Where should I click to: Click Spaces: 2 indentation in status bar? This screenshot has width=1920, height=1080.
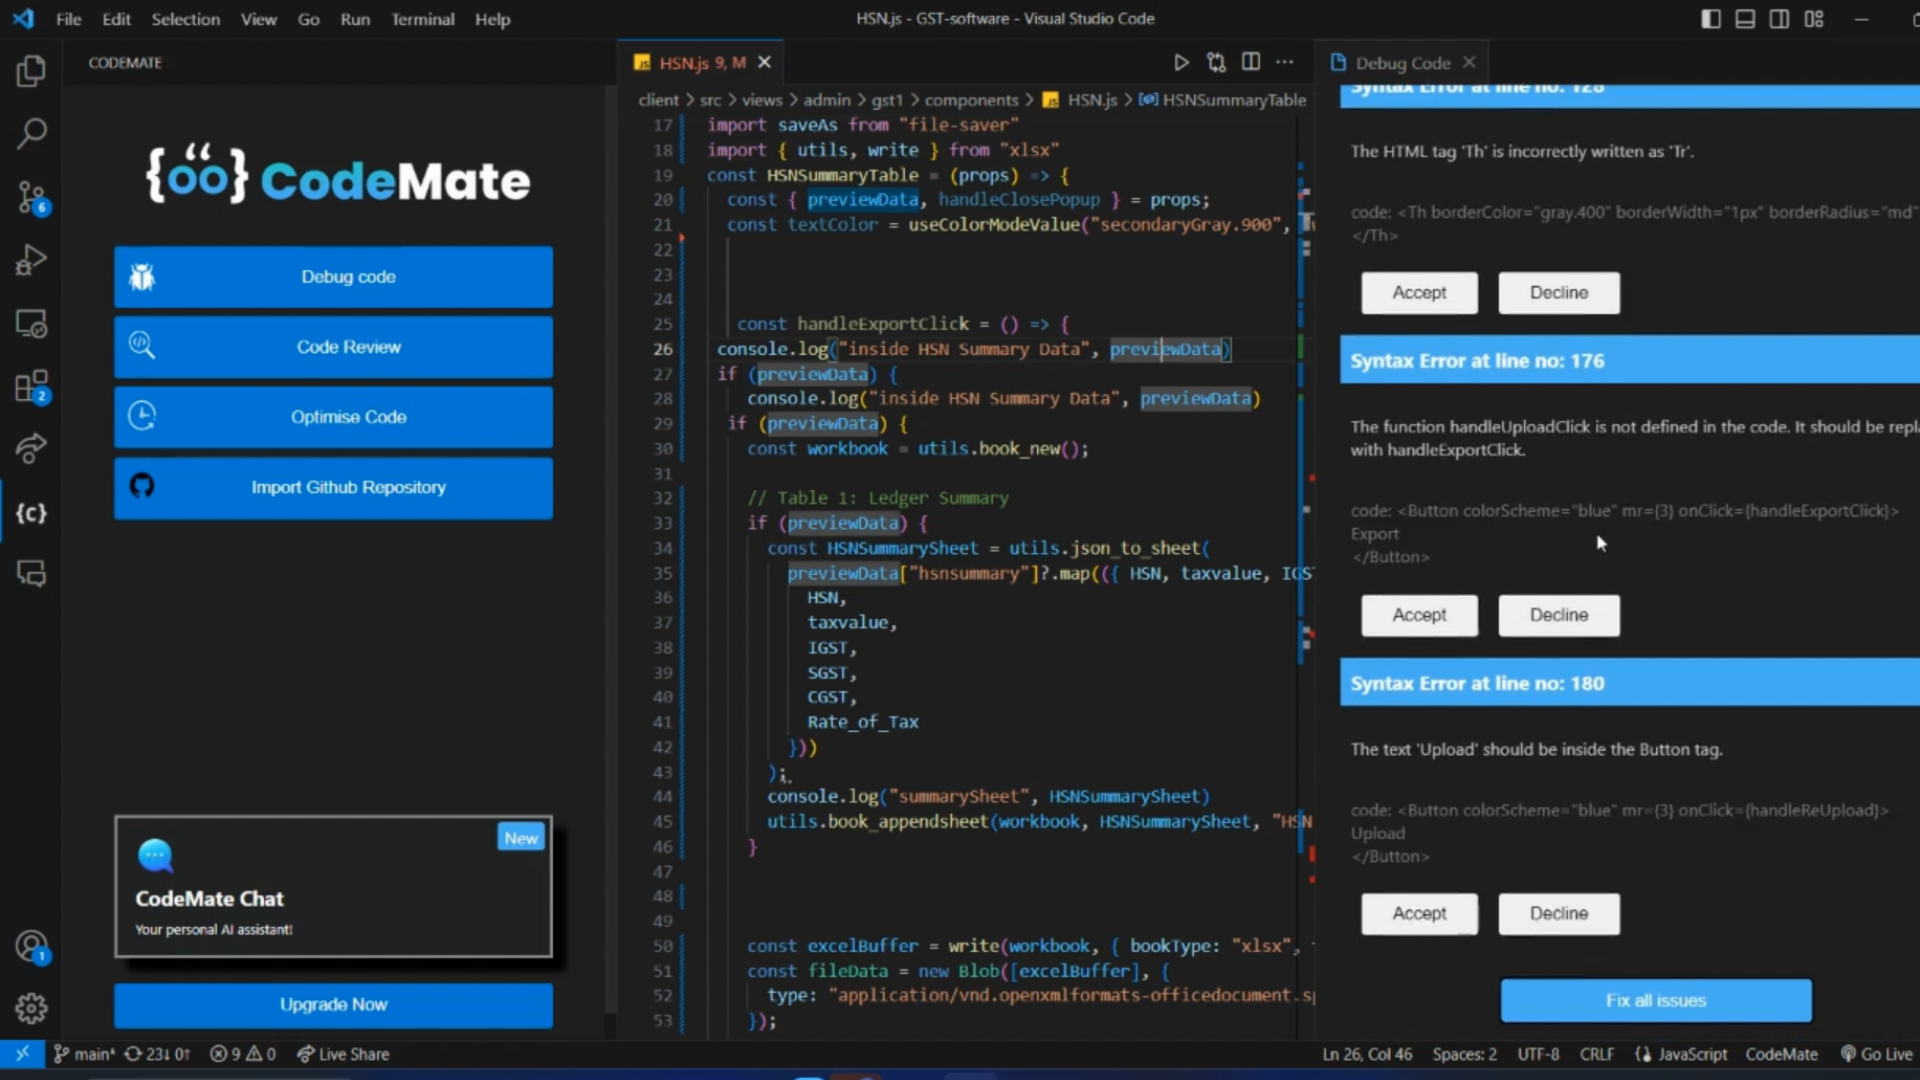(1465, 1054)
